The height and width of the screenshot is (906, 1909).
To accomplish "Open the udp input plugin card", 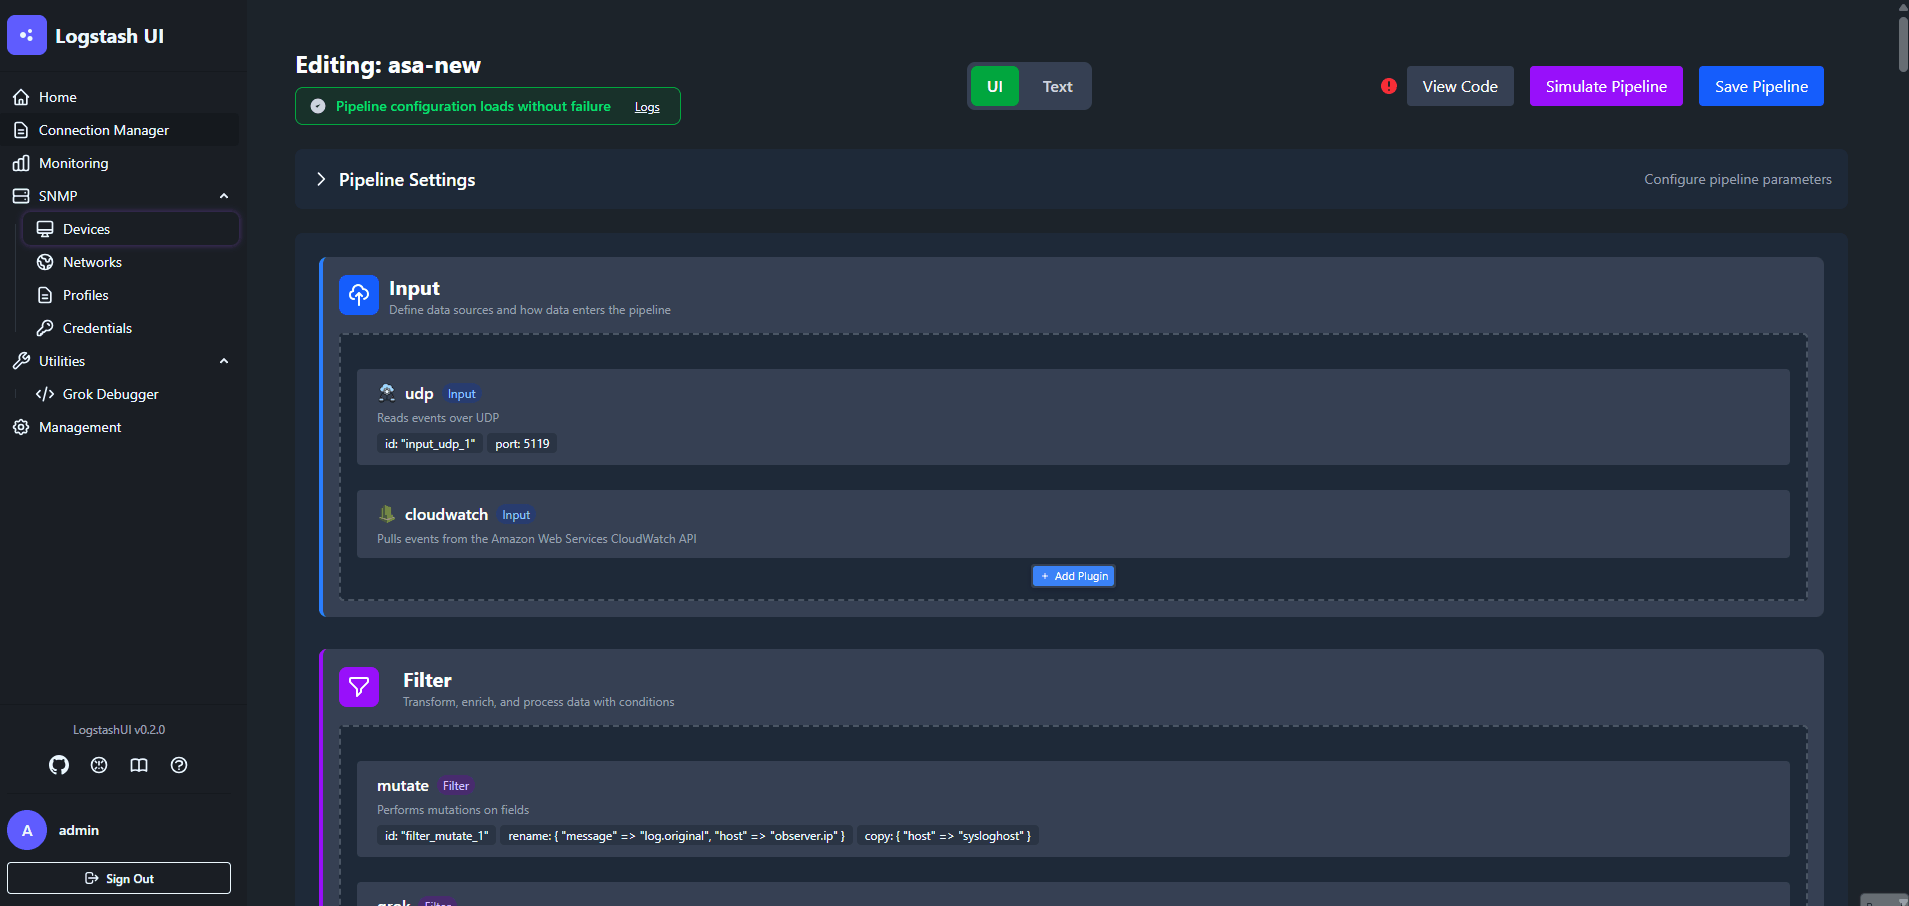I will 1073,417.
